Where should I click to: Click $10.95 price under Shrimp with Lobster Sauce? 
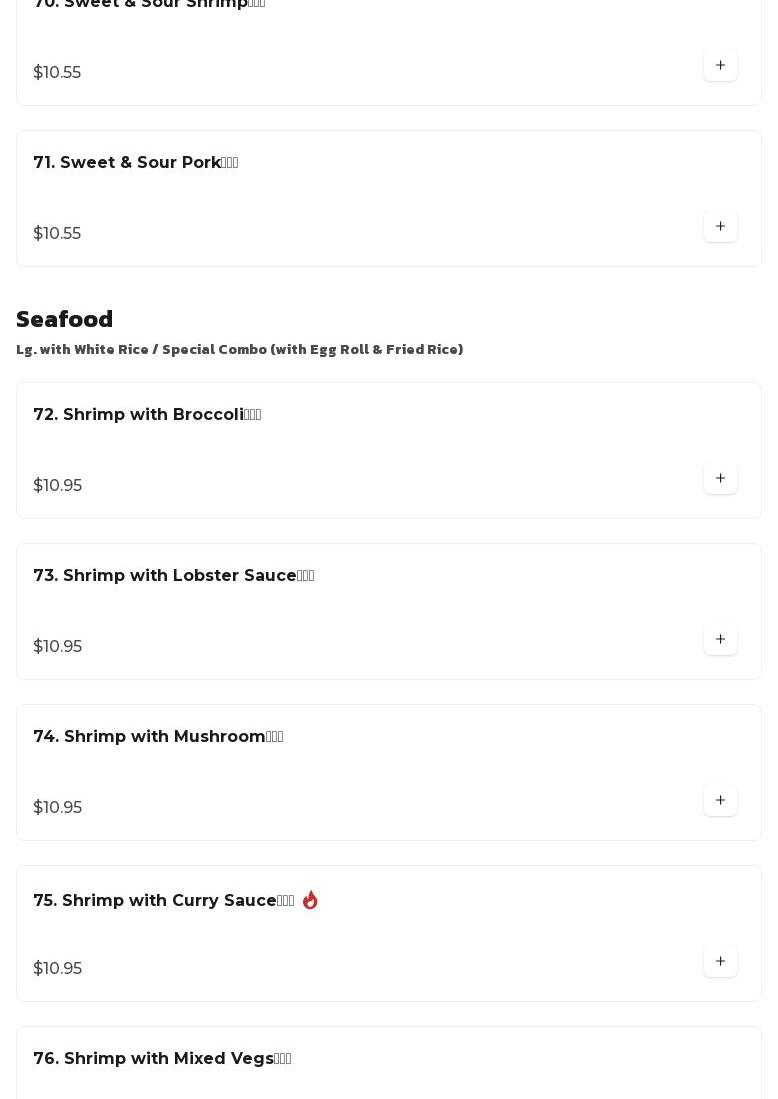point(58,647)
